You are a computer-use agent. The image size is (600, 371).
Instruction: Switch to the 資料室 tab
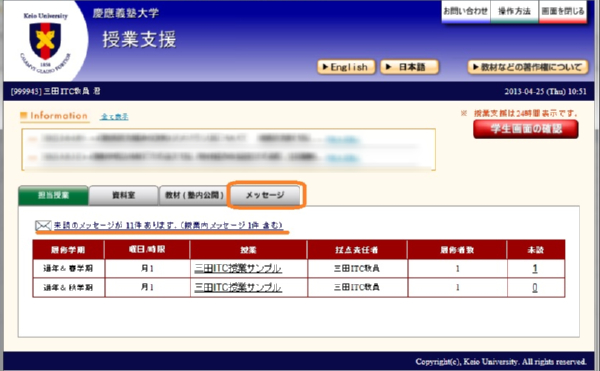pyautogui.click(x=123, y=195)
